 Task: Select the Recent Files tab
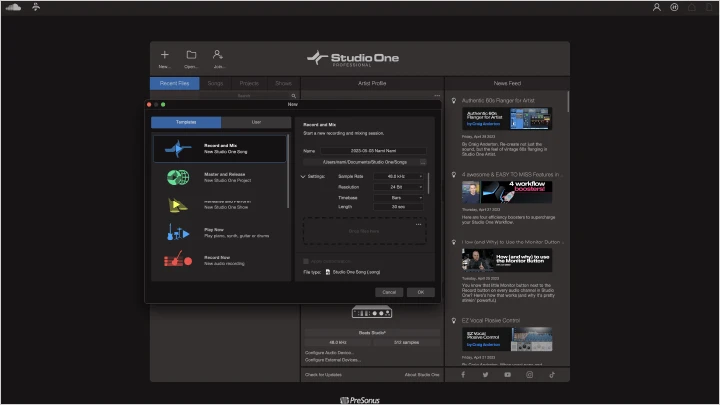(x=174, y=83)
